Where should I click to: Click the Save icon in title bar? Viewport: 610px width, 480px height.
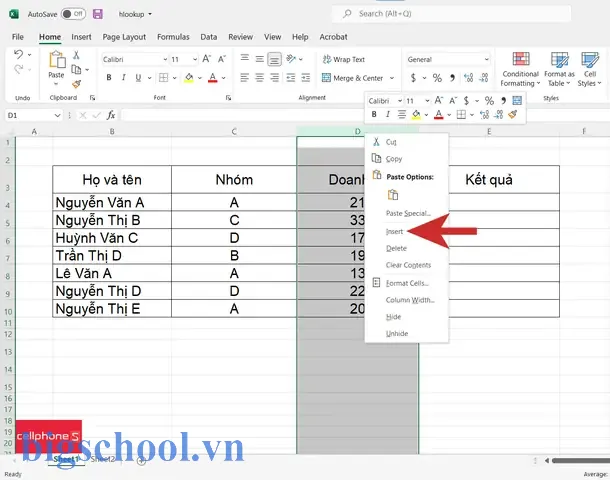click(98, 14)
